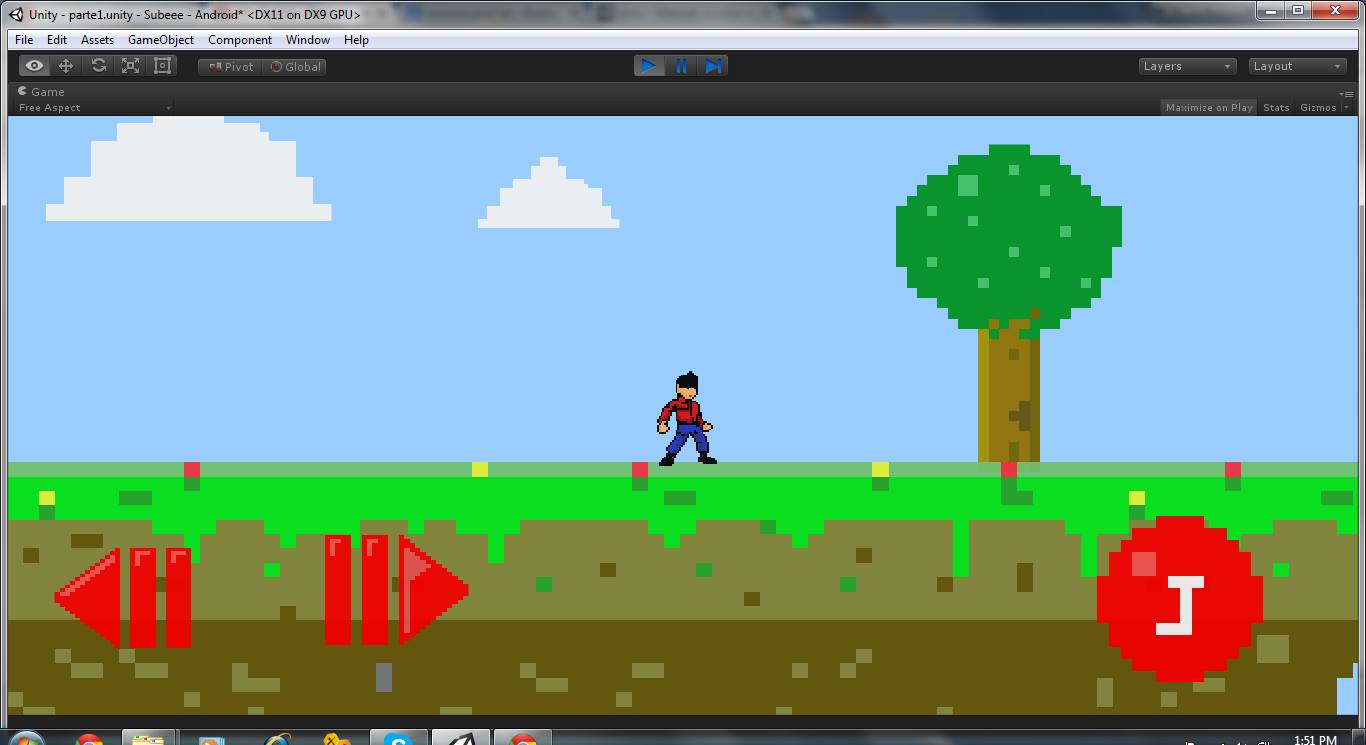Select the Scale tool

click(129, 65)
